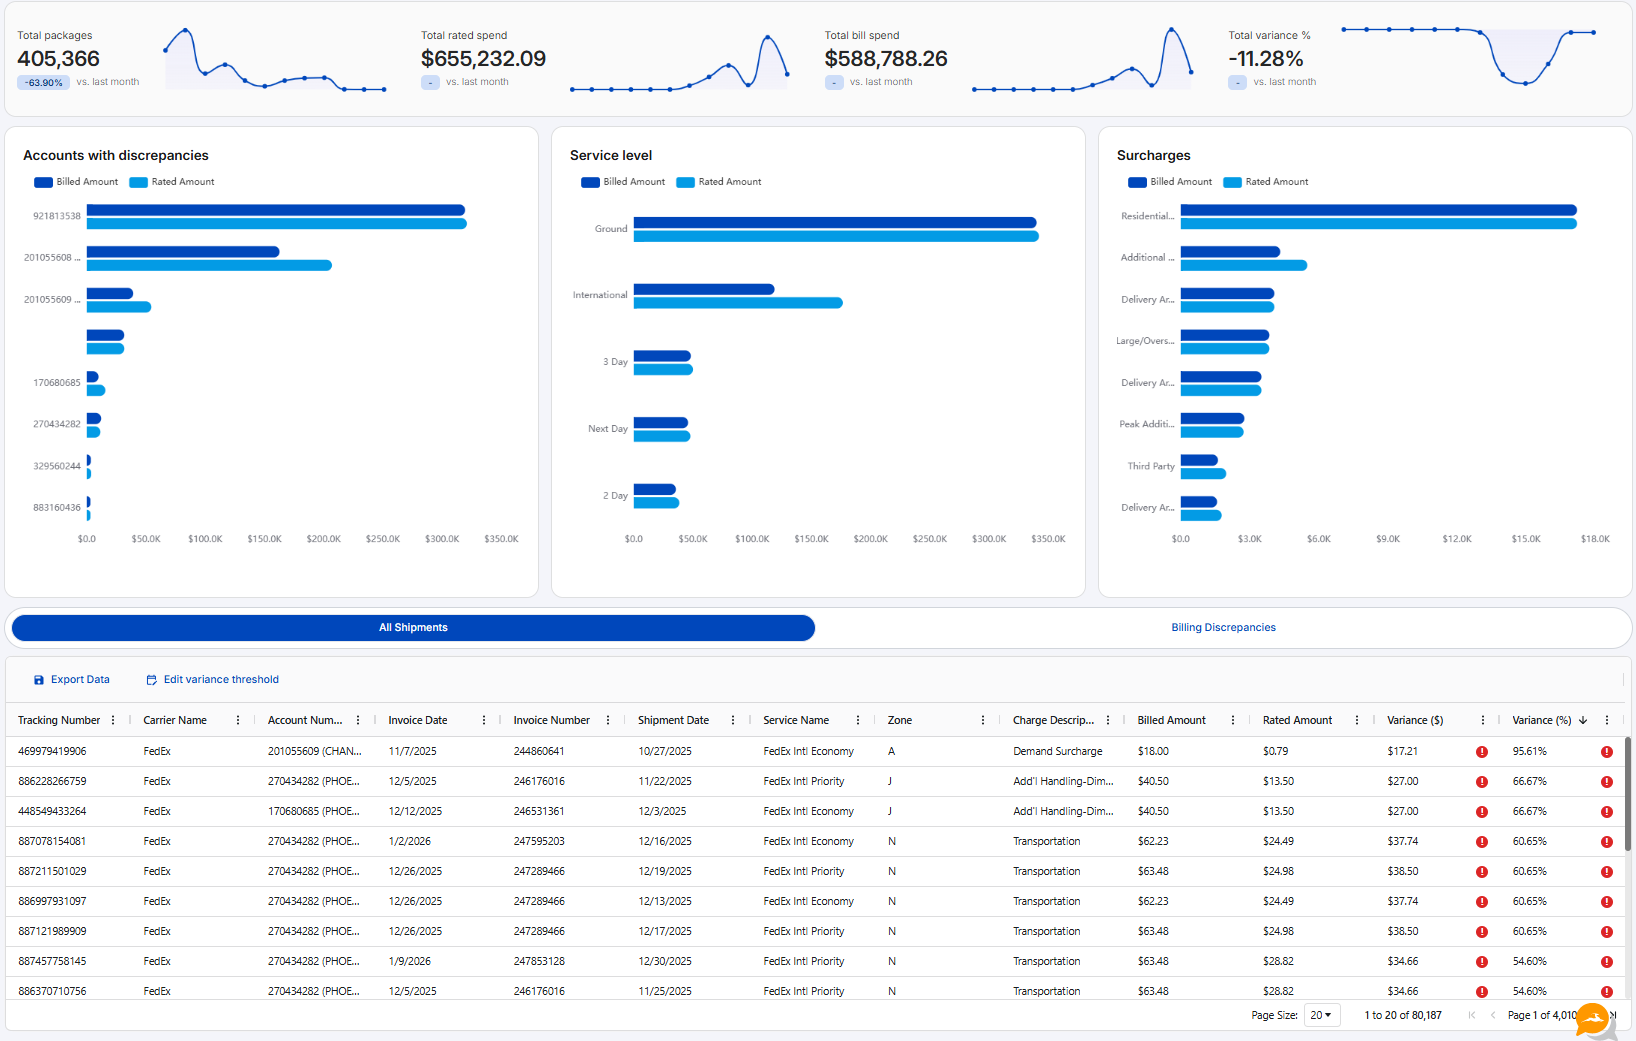Image resolution: width=1636 pixels, height=1041 pixels.
Task: Switch to Billing Discrepancies tab
Action: 1223,628
